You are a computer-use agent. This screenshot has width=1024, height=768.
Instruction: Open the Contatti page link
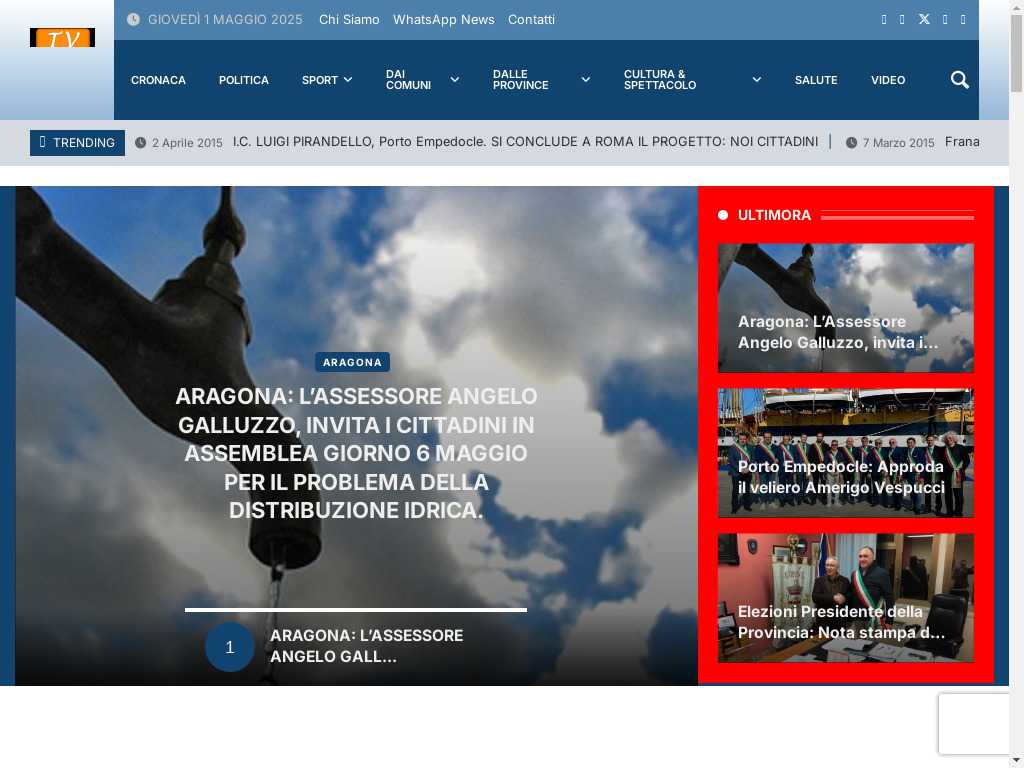(x=531, y=20)
